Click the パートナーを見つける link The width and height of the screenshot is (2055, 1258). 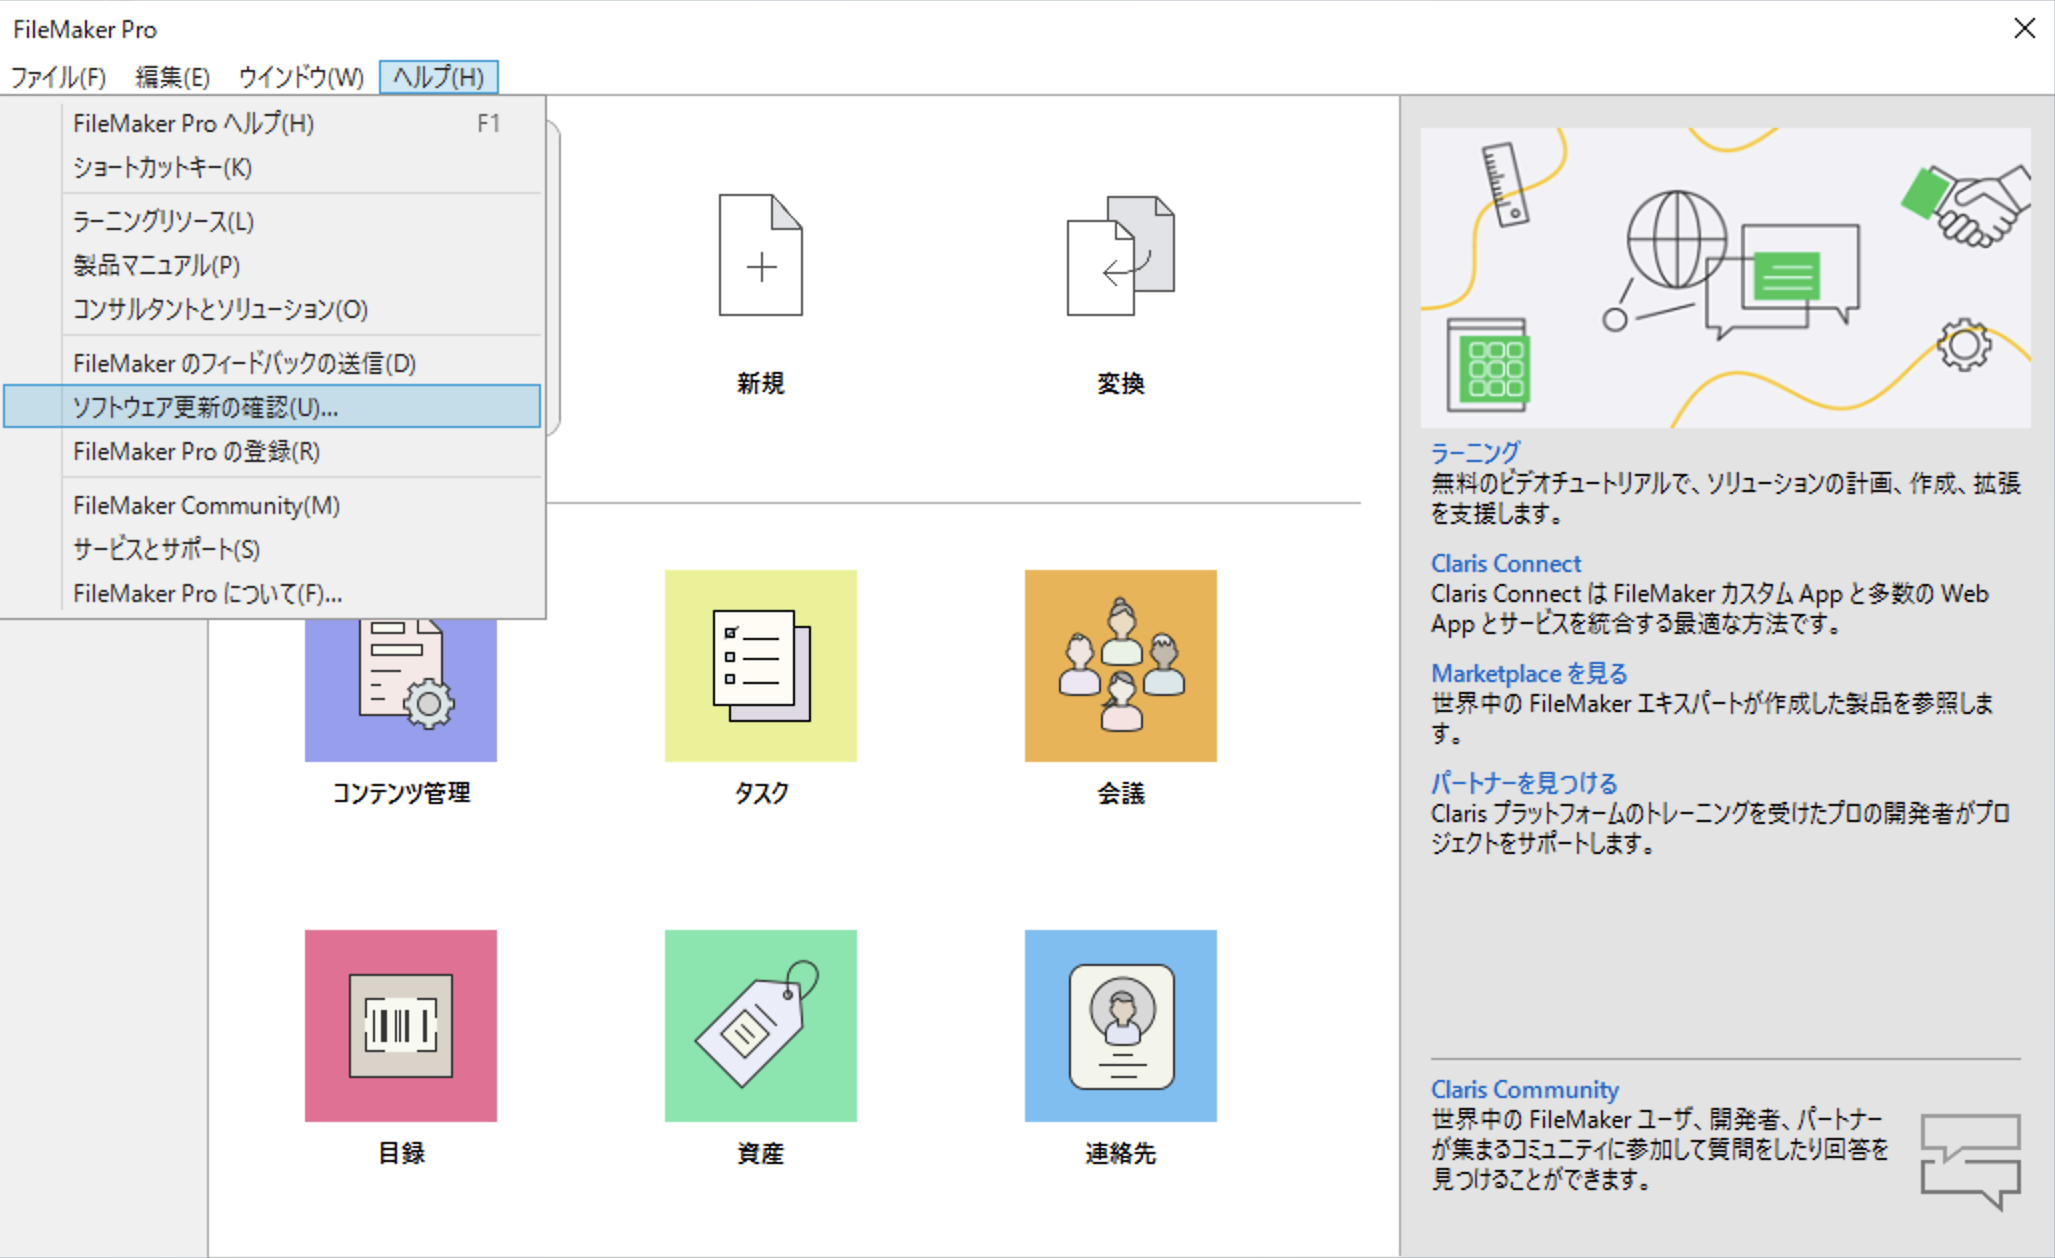1523,782
